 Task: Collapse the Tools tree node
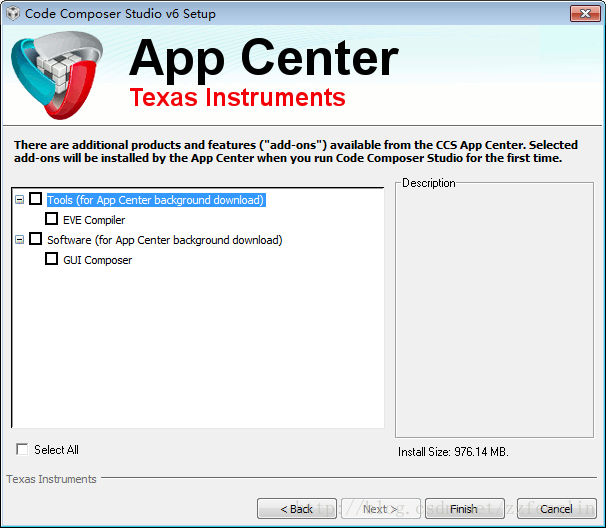coord(19,200)
